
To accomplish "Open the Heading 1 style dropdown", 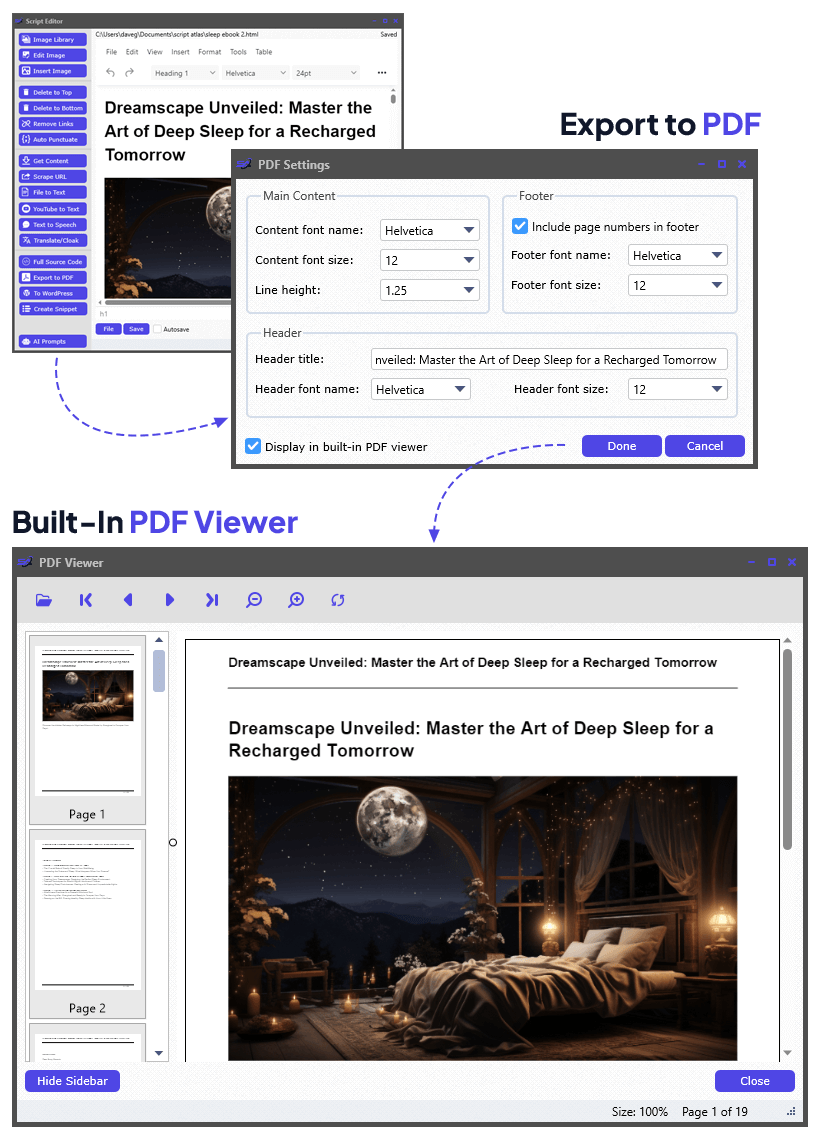I will pos(185,73).
